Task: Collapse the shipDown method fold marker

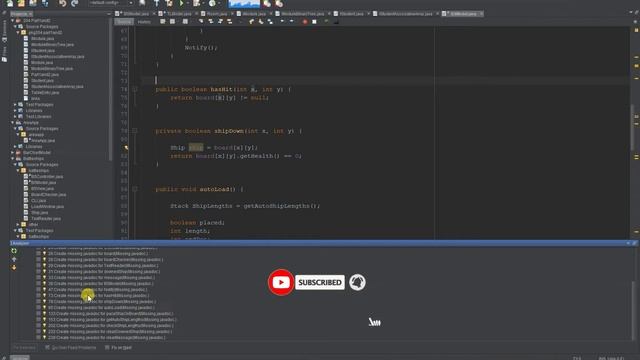Action: pyautogui.click(x=135, y=131)
